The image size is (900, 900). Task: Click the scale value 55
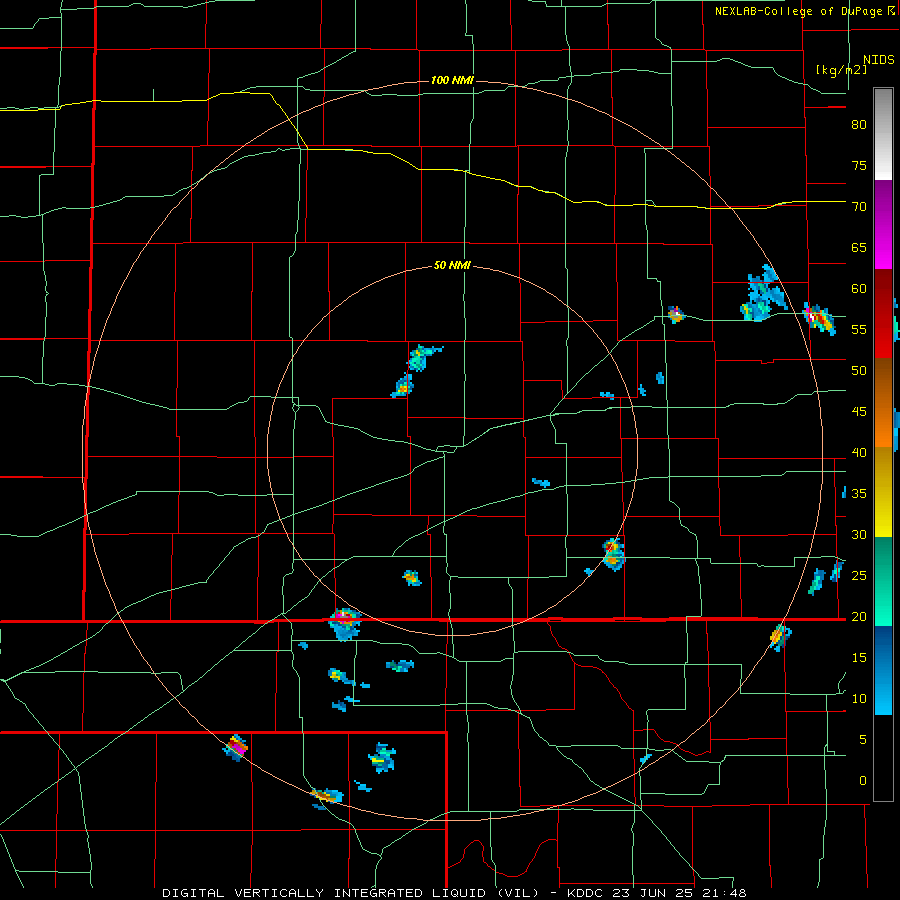click(859, 329)
